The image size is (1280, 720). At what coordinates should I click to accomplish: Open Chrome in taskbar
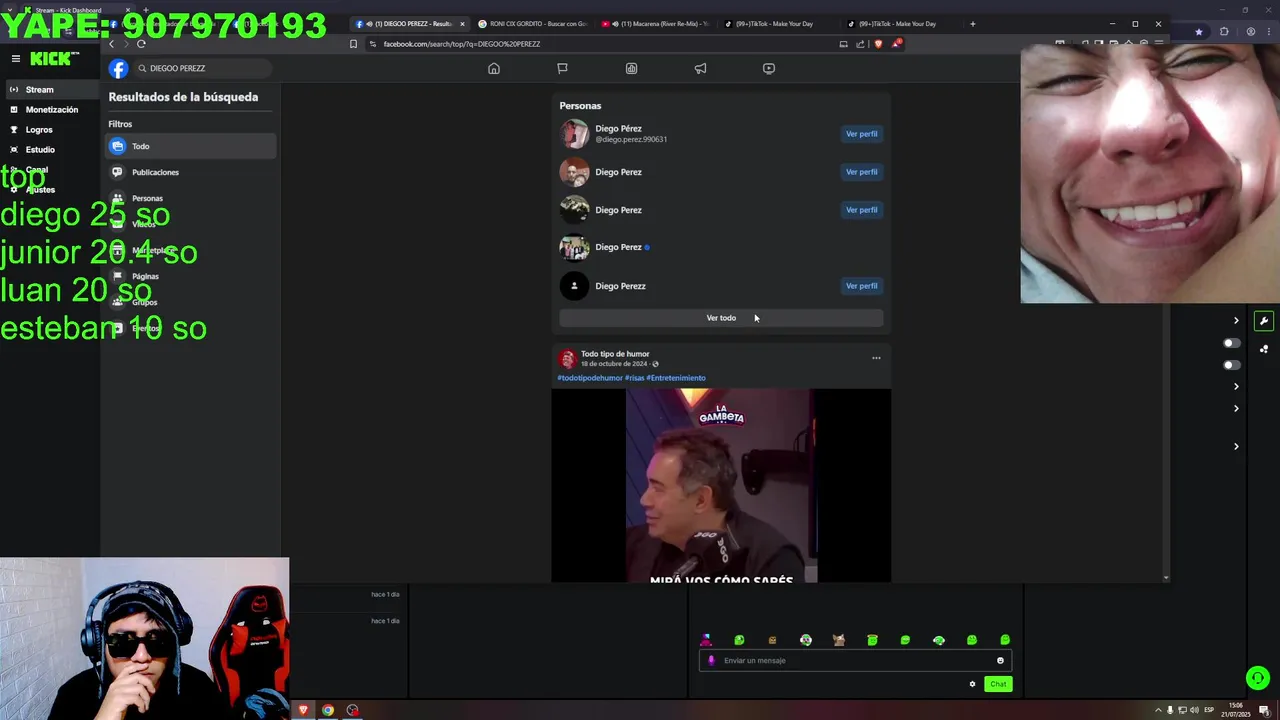(327, 710)
